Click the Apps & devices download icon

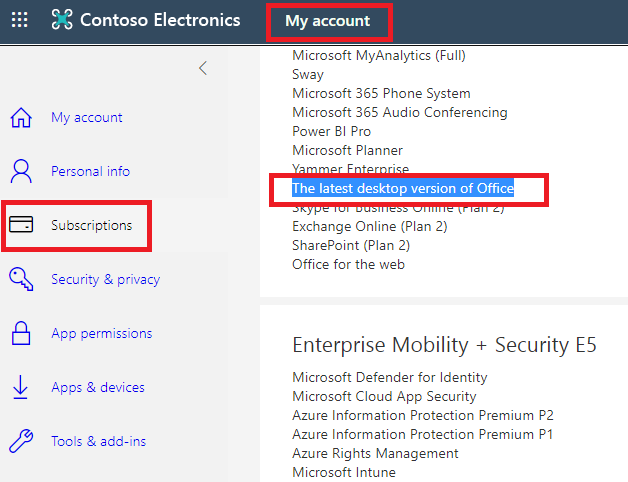point(21,387)
